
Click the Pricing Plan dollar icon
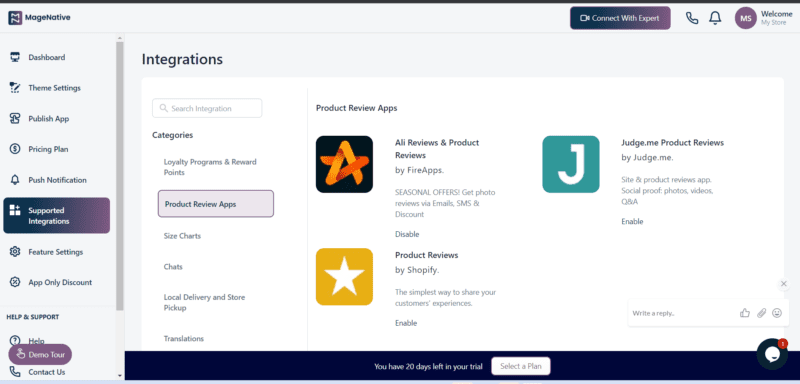point(15,149)
